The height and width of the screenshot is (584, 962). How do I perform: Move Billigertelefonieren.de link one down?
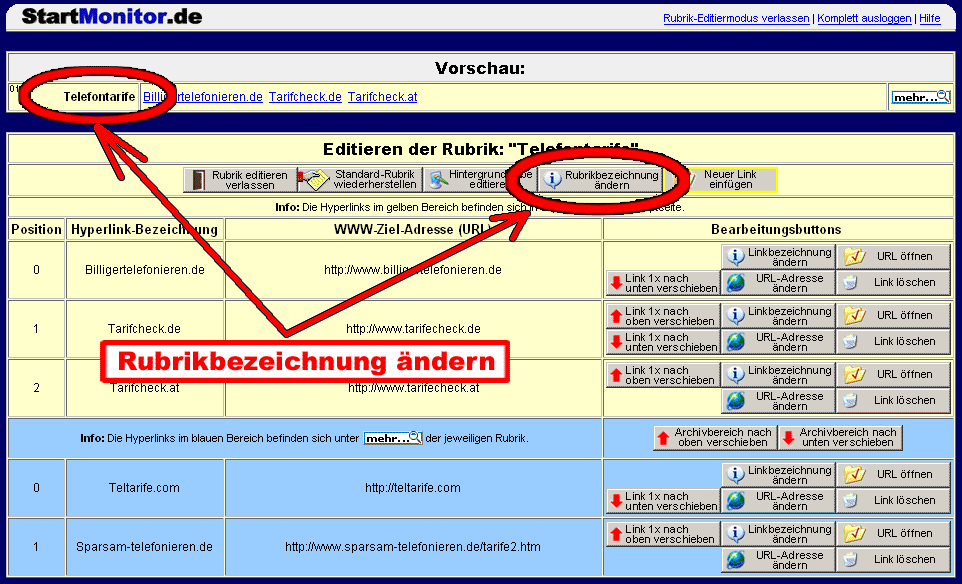[x=662, y=283]
